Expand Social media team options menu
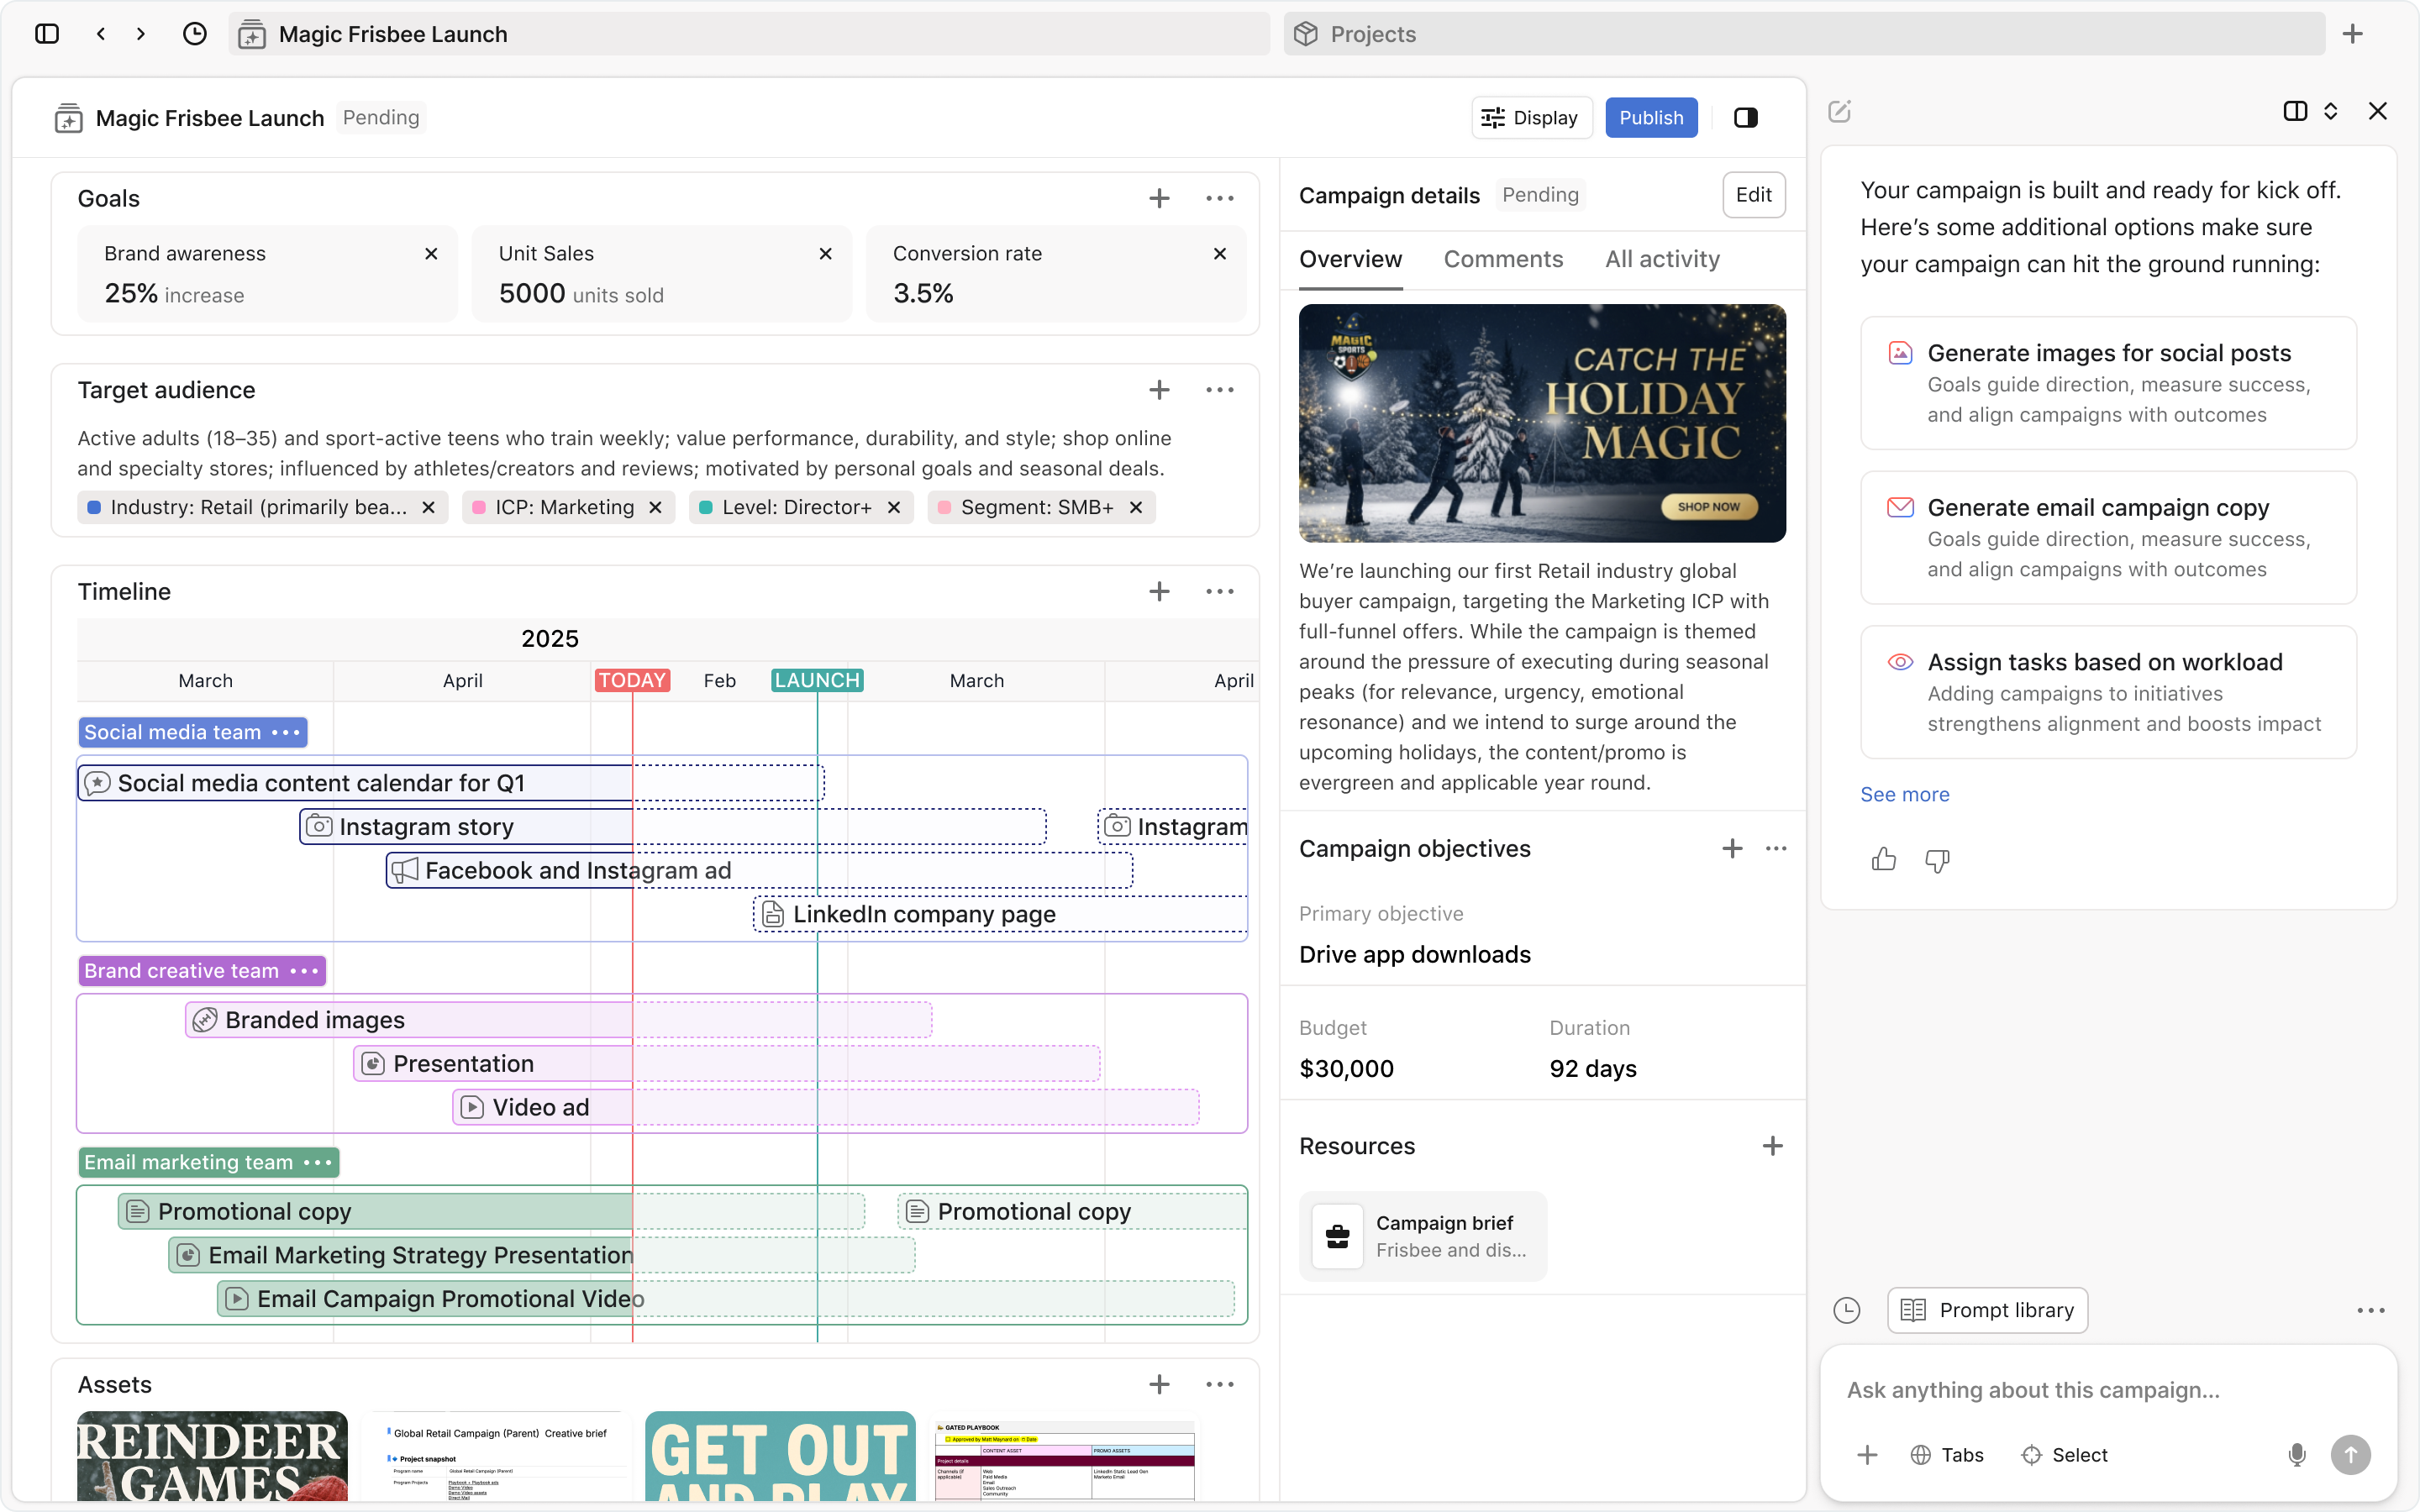 (286, 732)
